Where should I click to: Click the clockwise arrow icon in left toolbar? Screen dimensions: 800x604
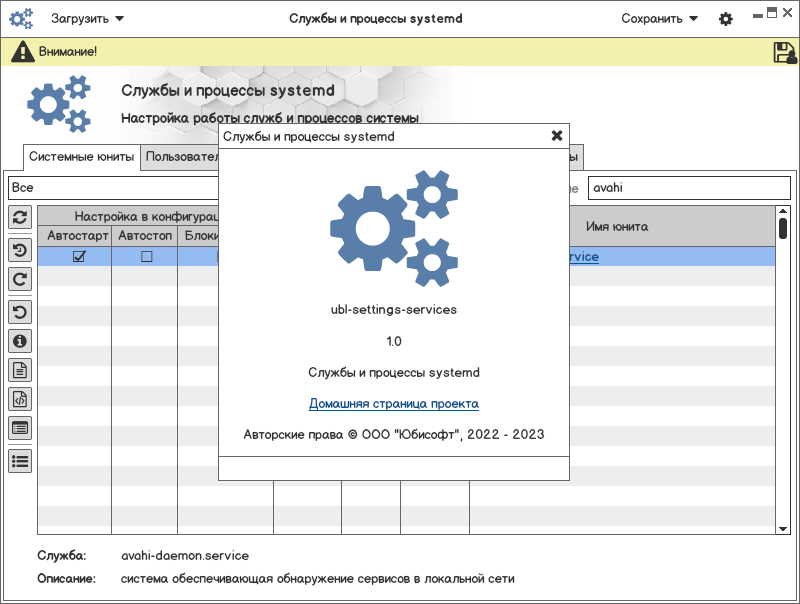coord(20,280)
